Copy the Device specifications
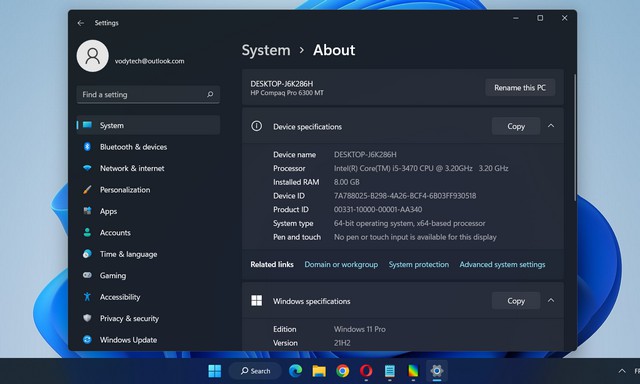 click(516, 126)
